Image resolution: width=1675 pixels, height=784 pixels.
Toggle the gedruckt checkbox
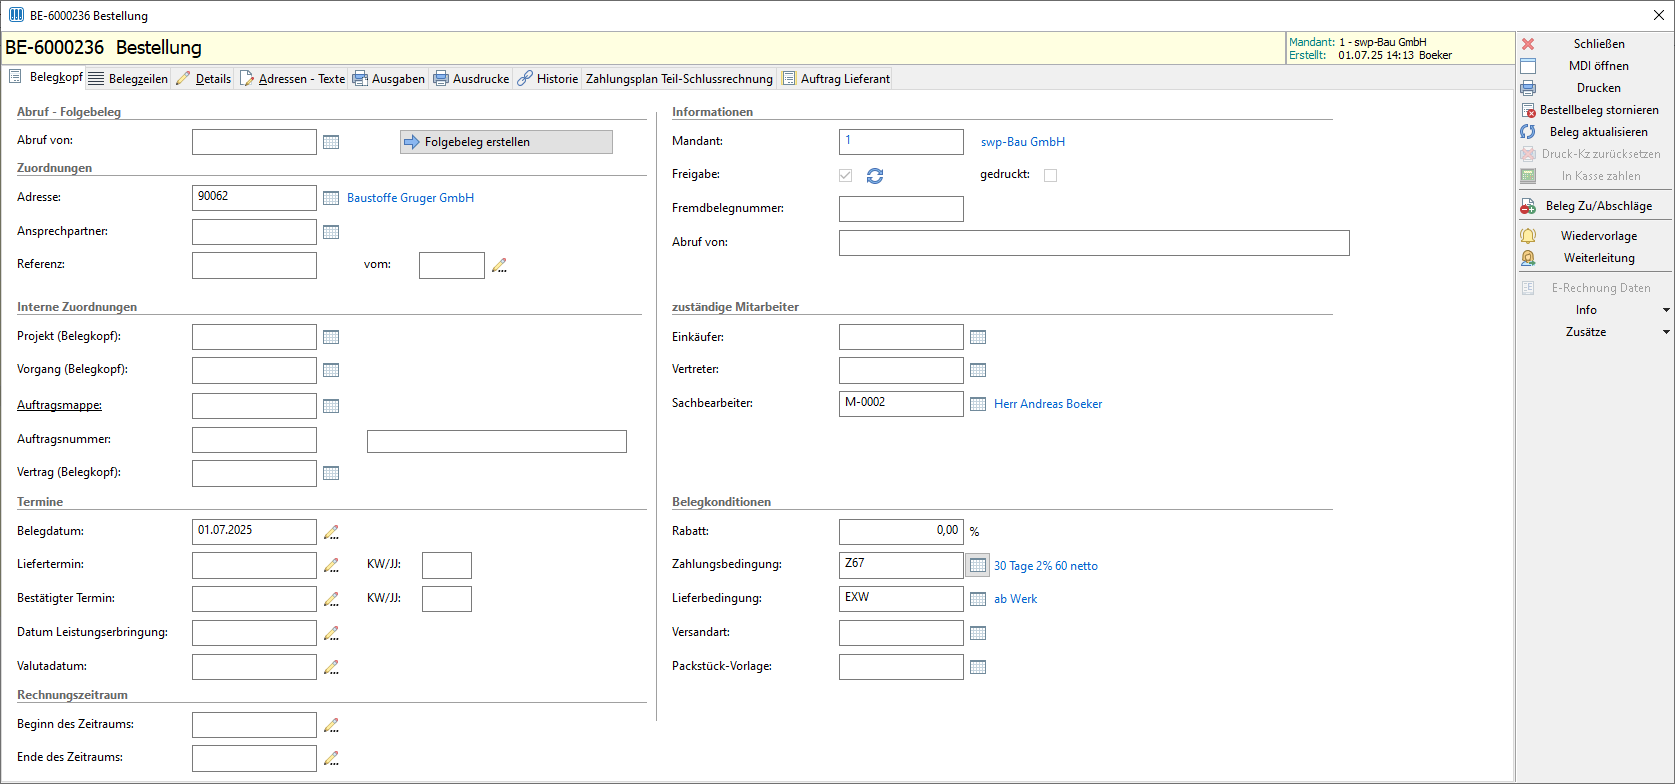coord(1050,175)
